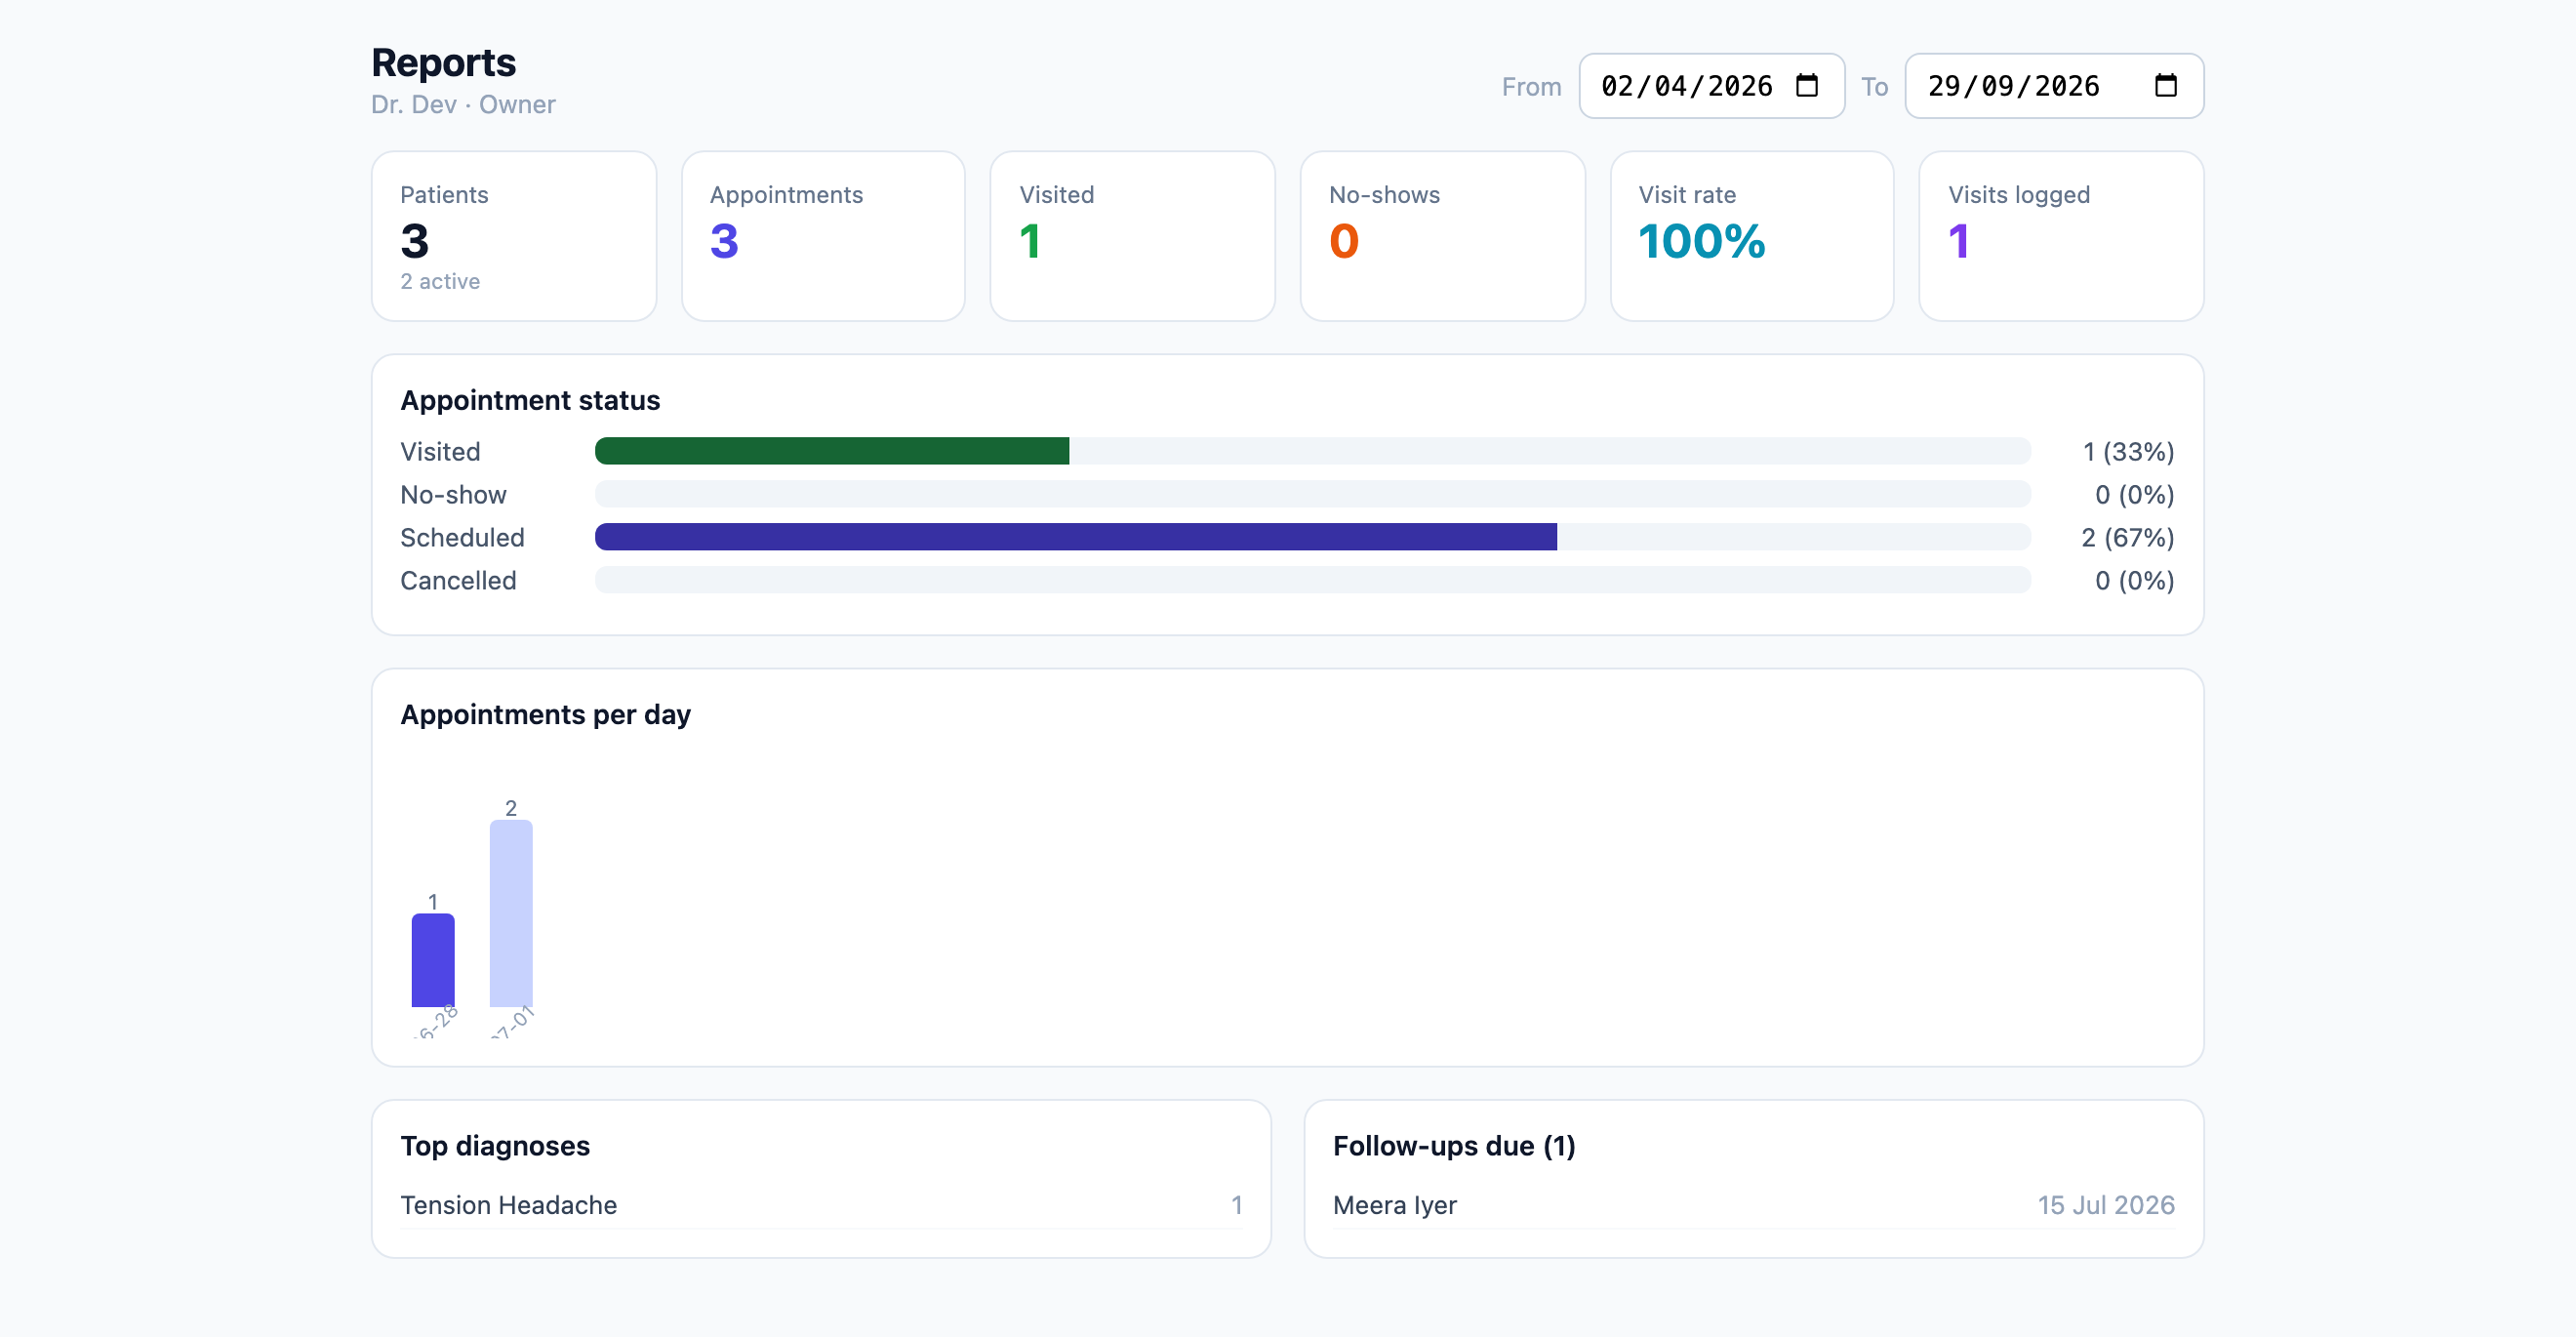This screenshot has width=2576, height=1337.
Task: Click the From date field 02/04/2026
Action: [1711, 86]
